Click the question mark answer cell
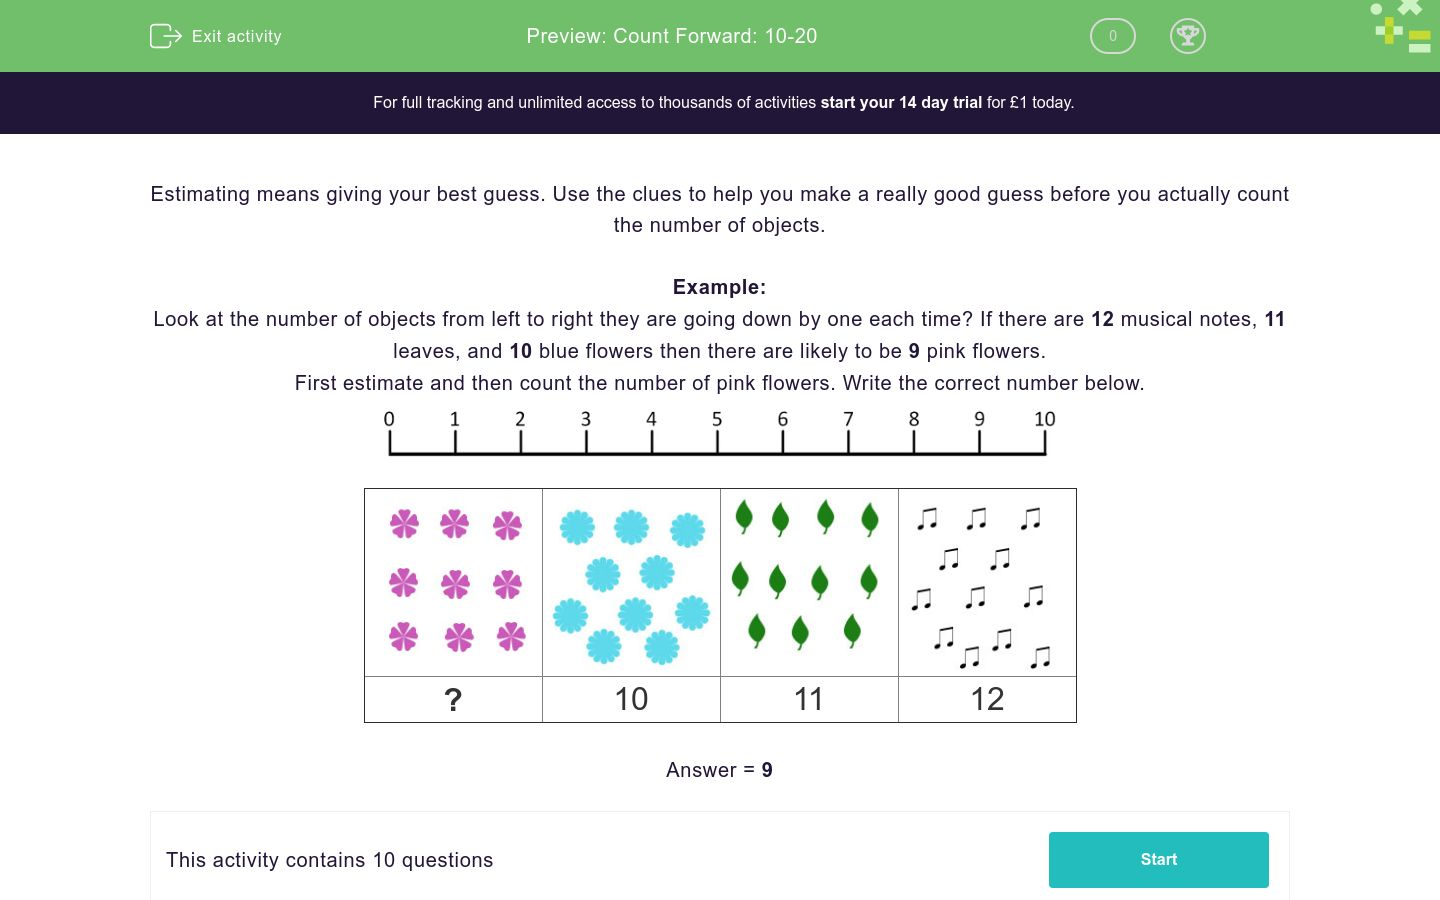Image resolution: width=1440 pixels, height=900 pixels. coord(453,699)
